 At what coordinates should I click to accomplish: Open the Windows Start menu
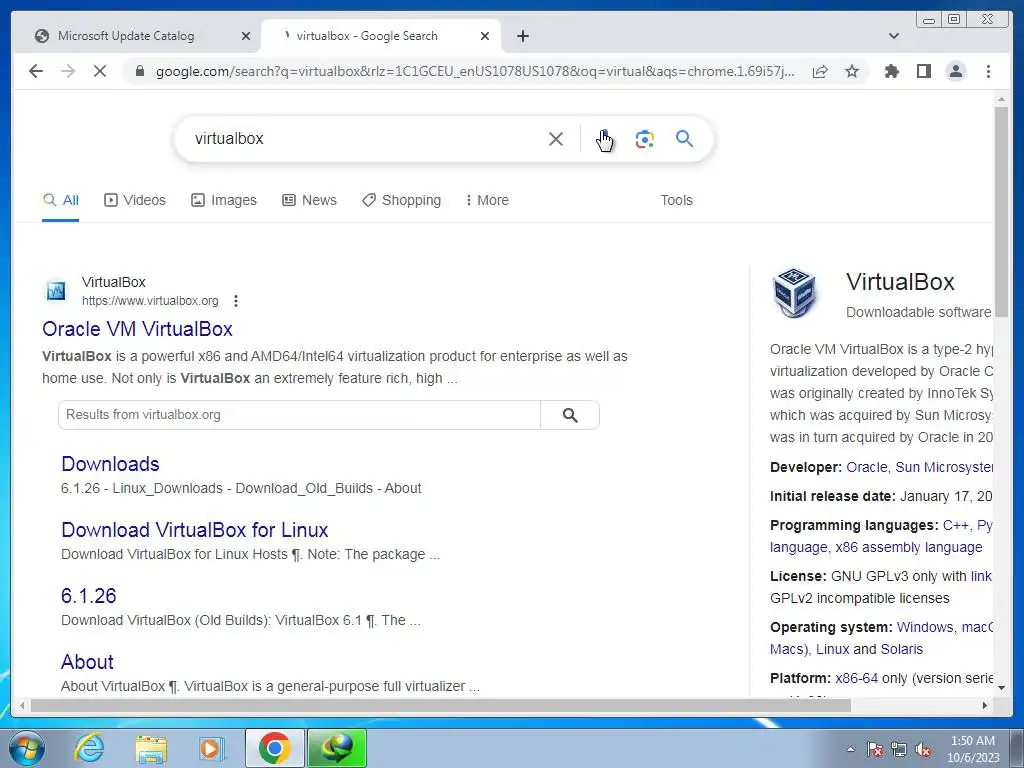click(27, 748)
